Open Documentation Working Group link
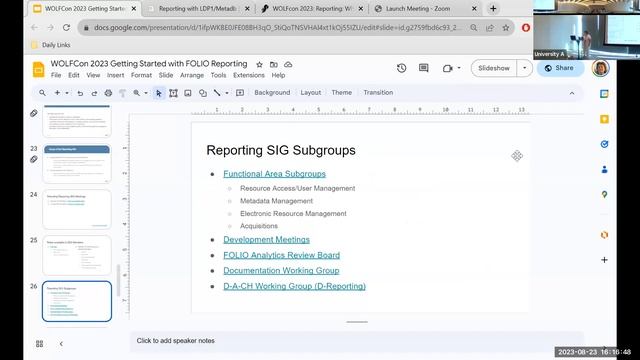 (281, 271)
